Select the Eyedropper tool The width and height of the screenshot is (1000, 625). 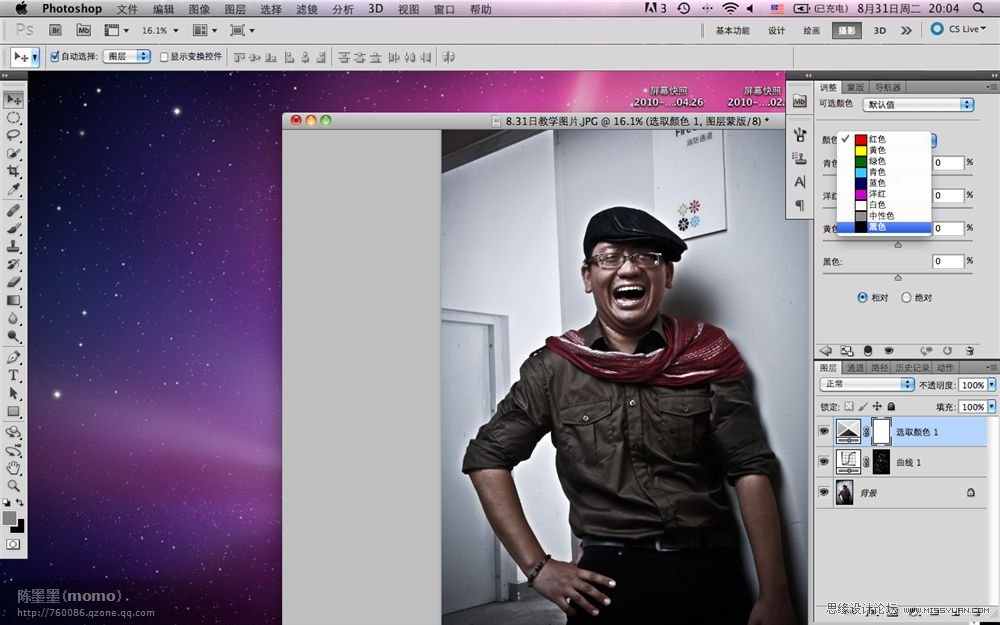13,189
